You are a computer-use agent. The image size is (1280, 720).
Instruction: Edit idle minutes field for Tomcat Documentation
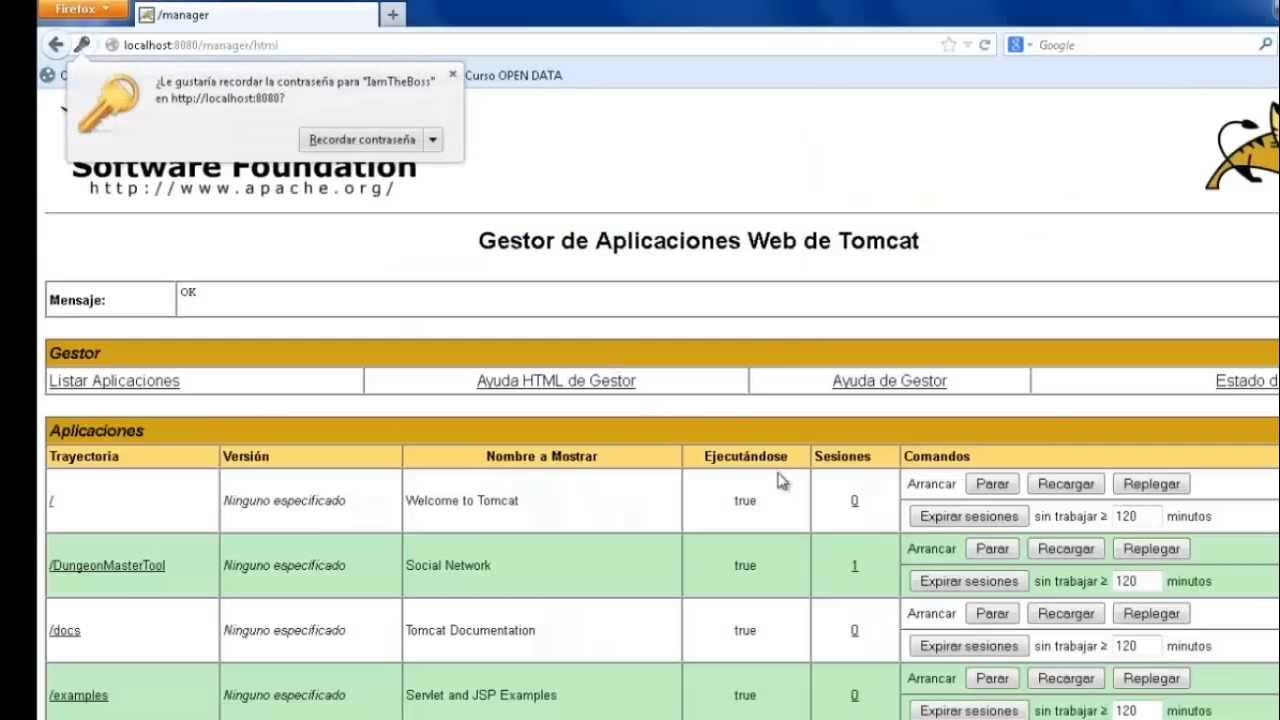point(1137,646)
